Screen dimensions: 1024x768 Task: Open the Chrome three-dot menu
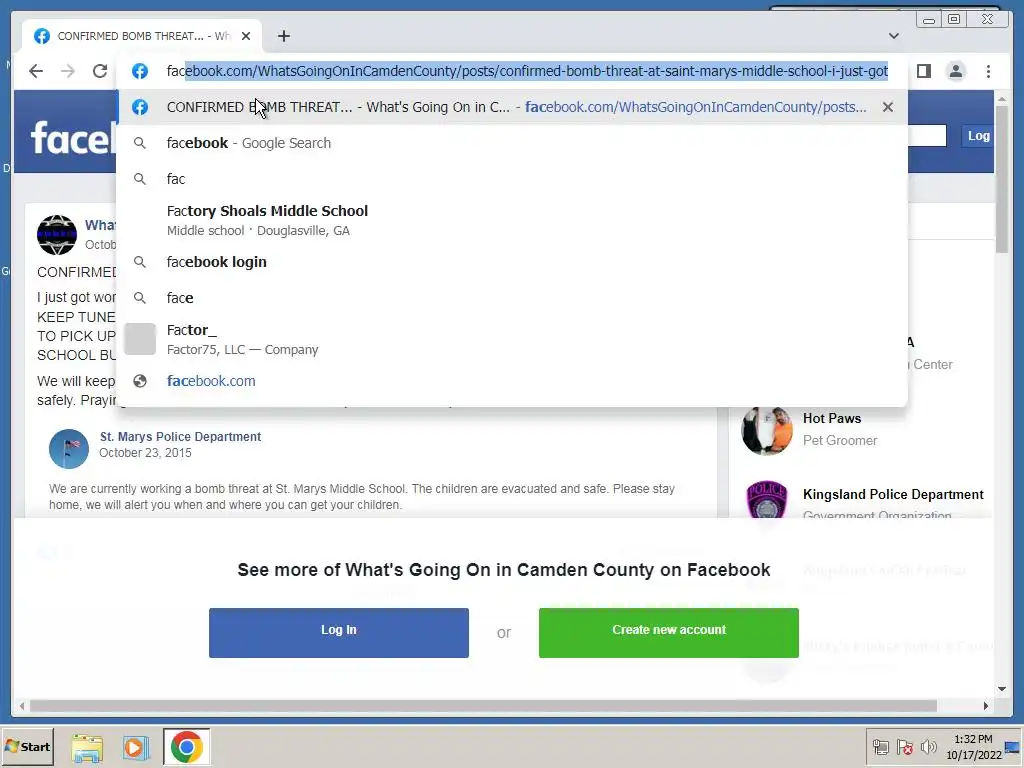click(988, 71)
